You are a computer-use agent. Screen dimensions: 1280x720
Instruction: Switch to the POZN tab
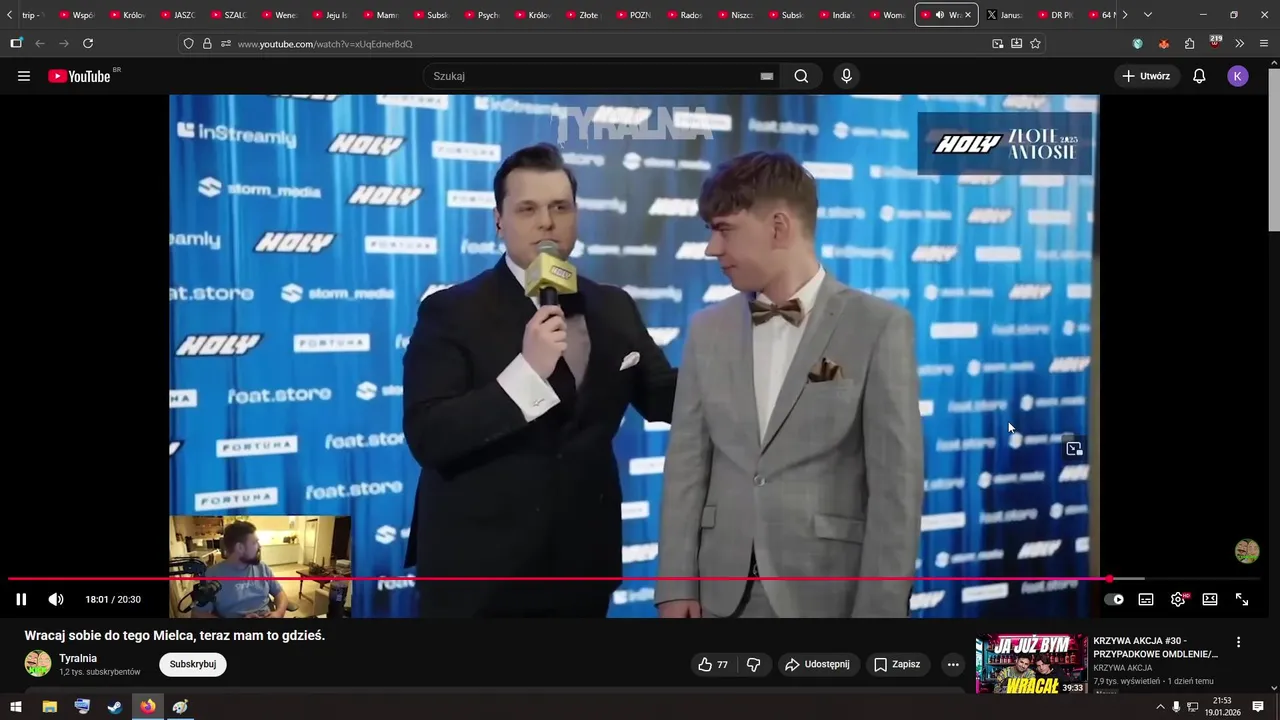pos(635,15)
